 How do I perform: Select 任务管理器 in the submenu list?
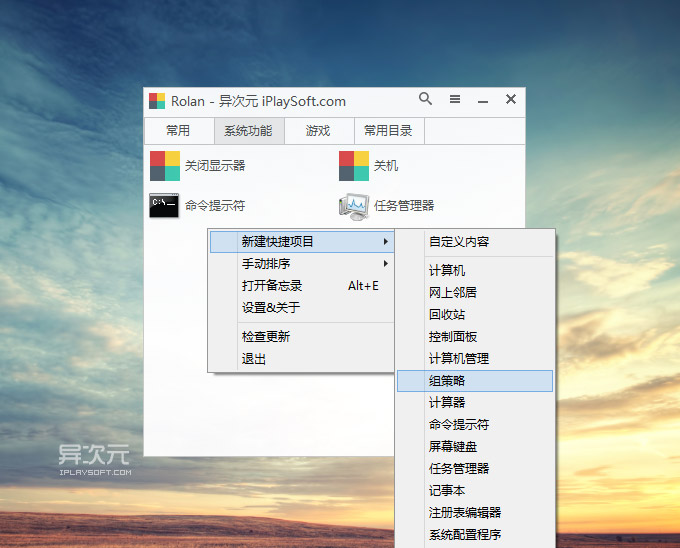click(475, 469)
